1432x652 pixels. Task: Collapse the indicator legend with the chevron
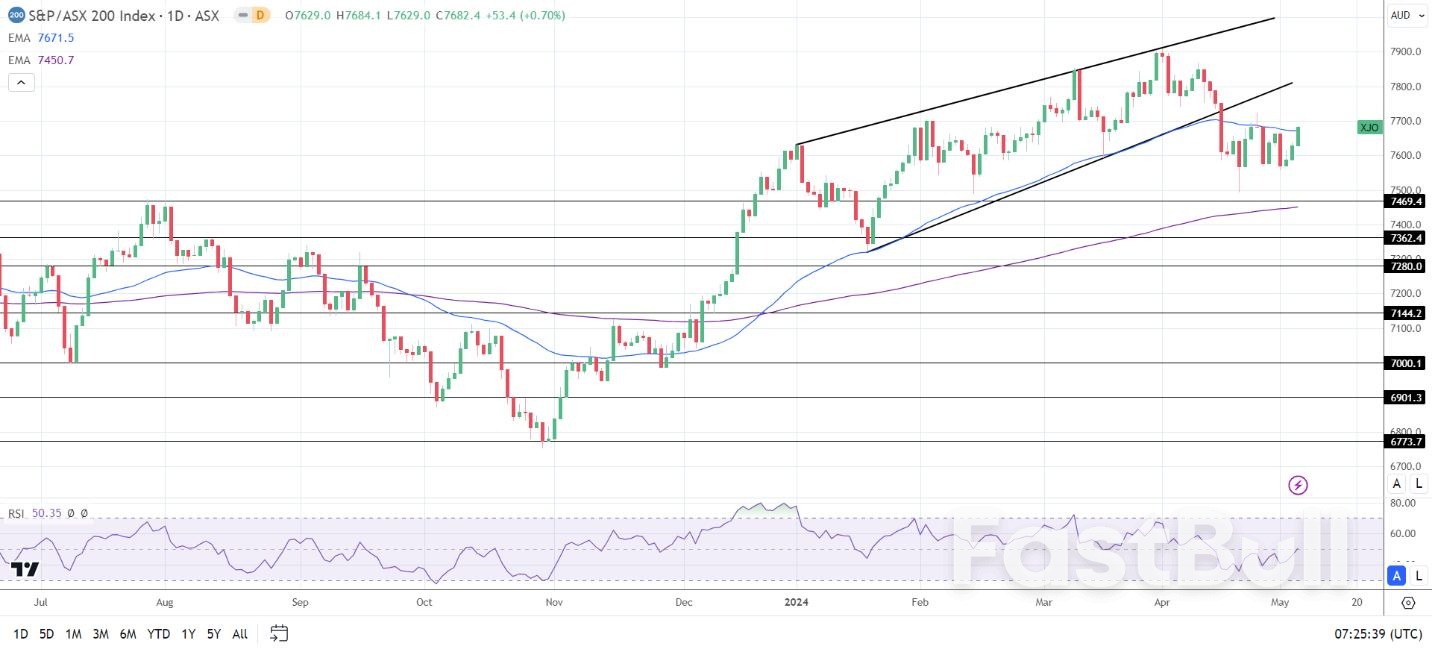coord(21,82)
